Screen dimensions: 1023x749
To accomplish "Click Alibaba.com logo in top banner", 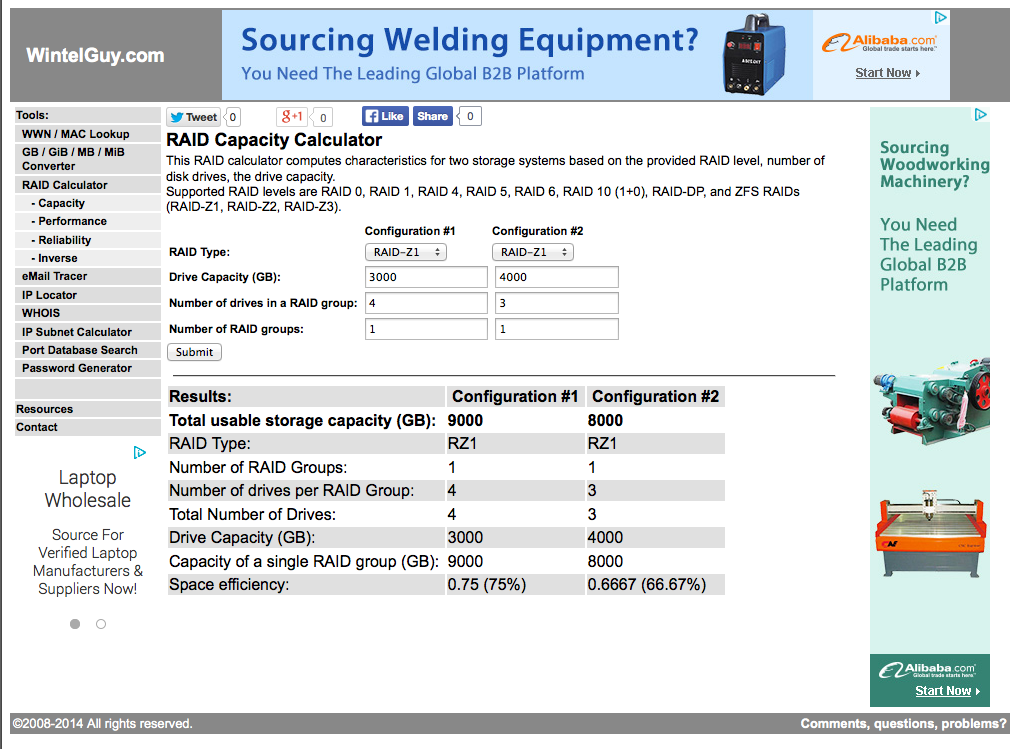I will tap(879, 43).
